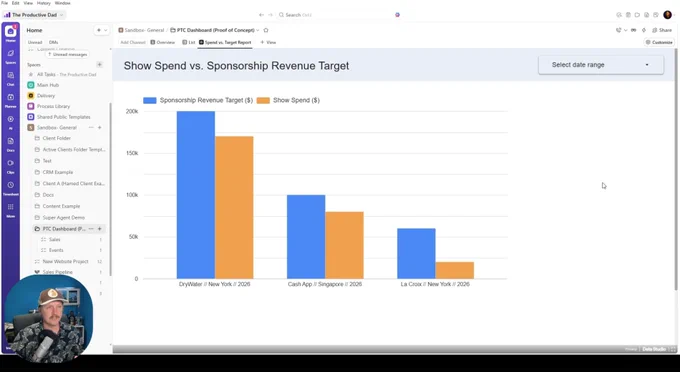Open the Window menu
This screenshot has height=372, width=680.
point(62,3)
